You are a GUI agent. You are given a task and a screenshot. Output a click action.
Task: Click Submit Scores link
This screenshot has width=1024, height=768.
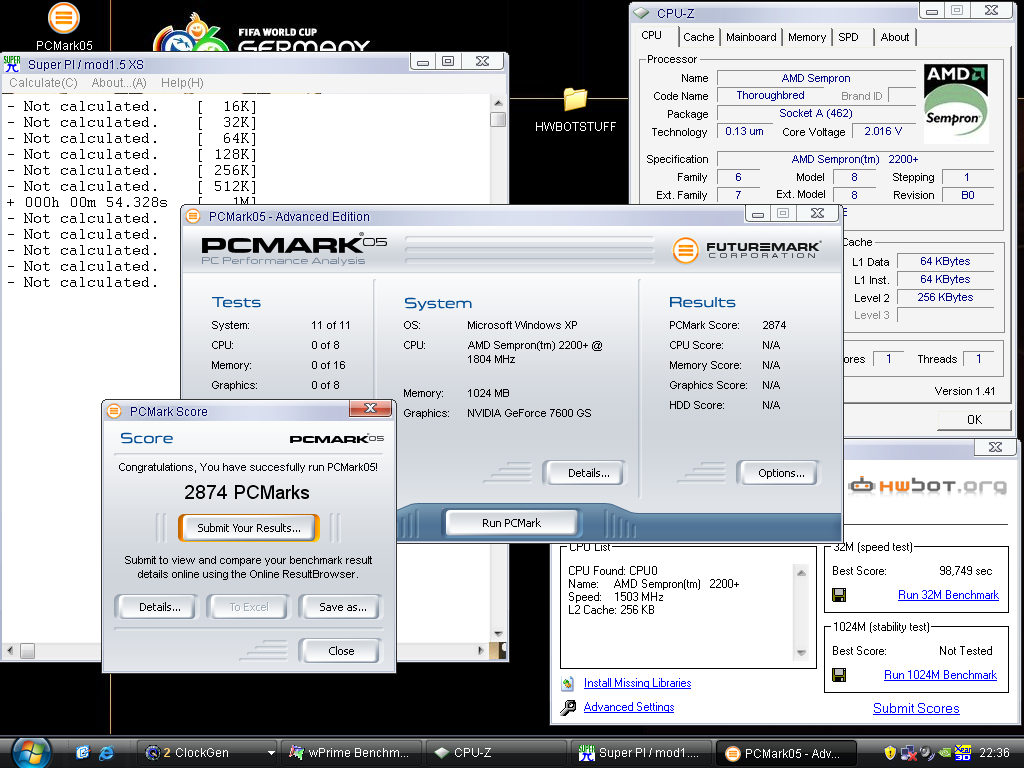click(x=916, y=709)
